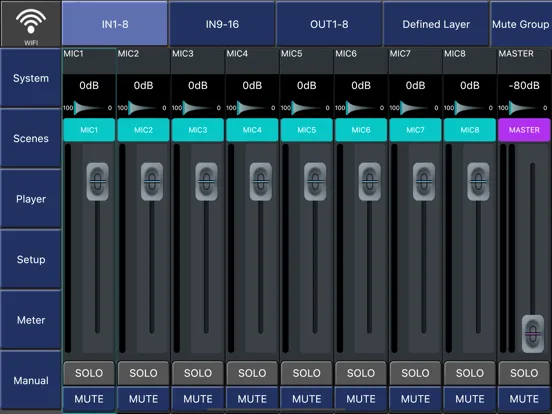The width and height of the screenshot is (552, 414).
Task: Select the purple MASTER channel button
Action: [x=524, y=130]
